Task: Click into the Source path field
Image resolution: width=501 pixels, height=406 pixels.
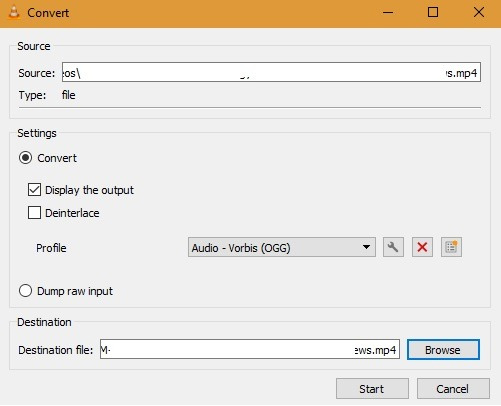Action: 271,72
